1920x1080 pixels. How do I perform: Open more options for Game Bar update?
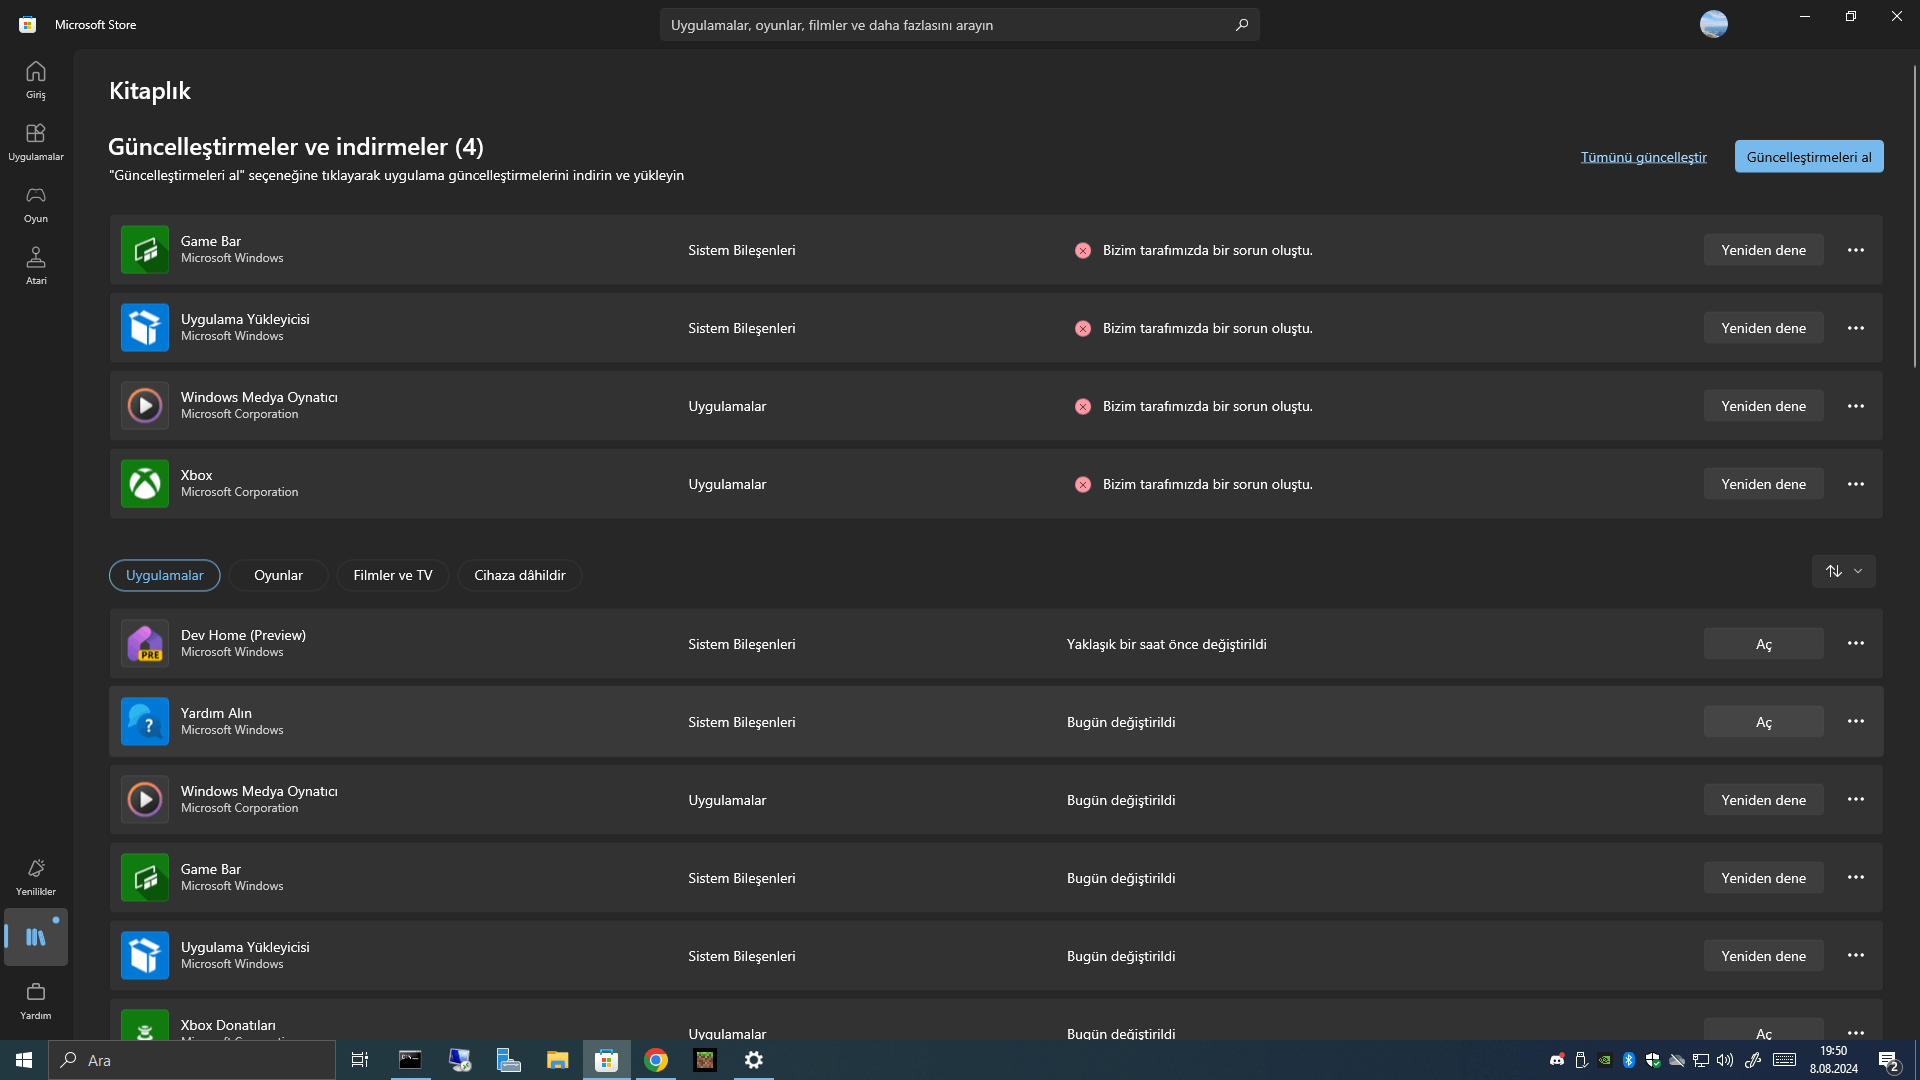point(1855,250)
